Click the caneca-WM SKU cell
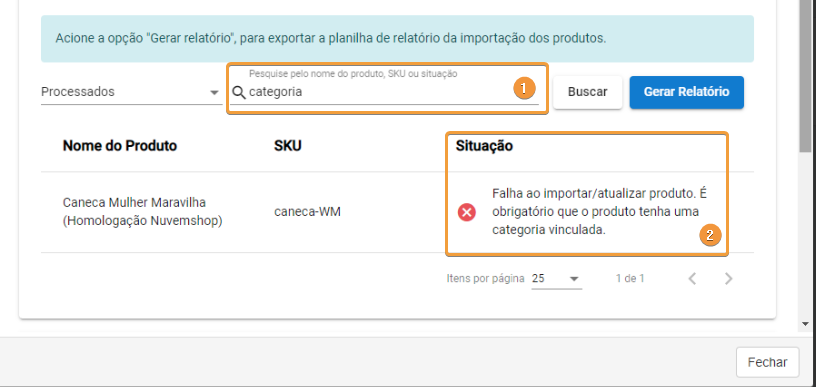Image resolution: width=816 pixels, height=387 pixels. 308,212
